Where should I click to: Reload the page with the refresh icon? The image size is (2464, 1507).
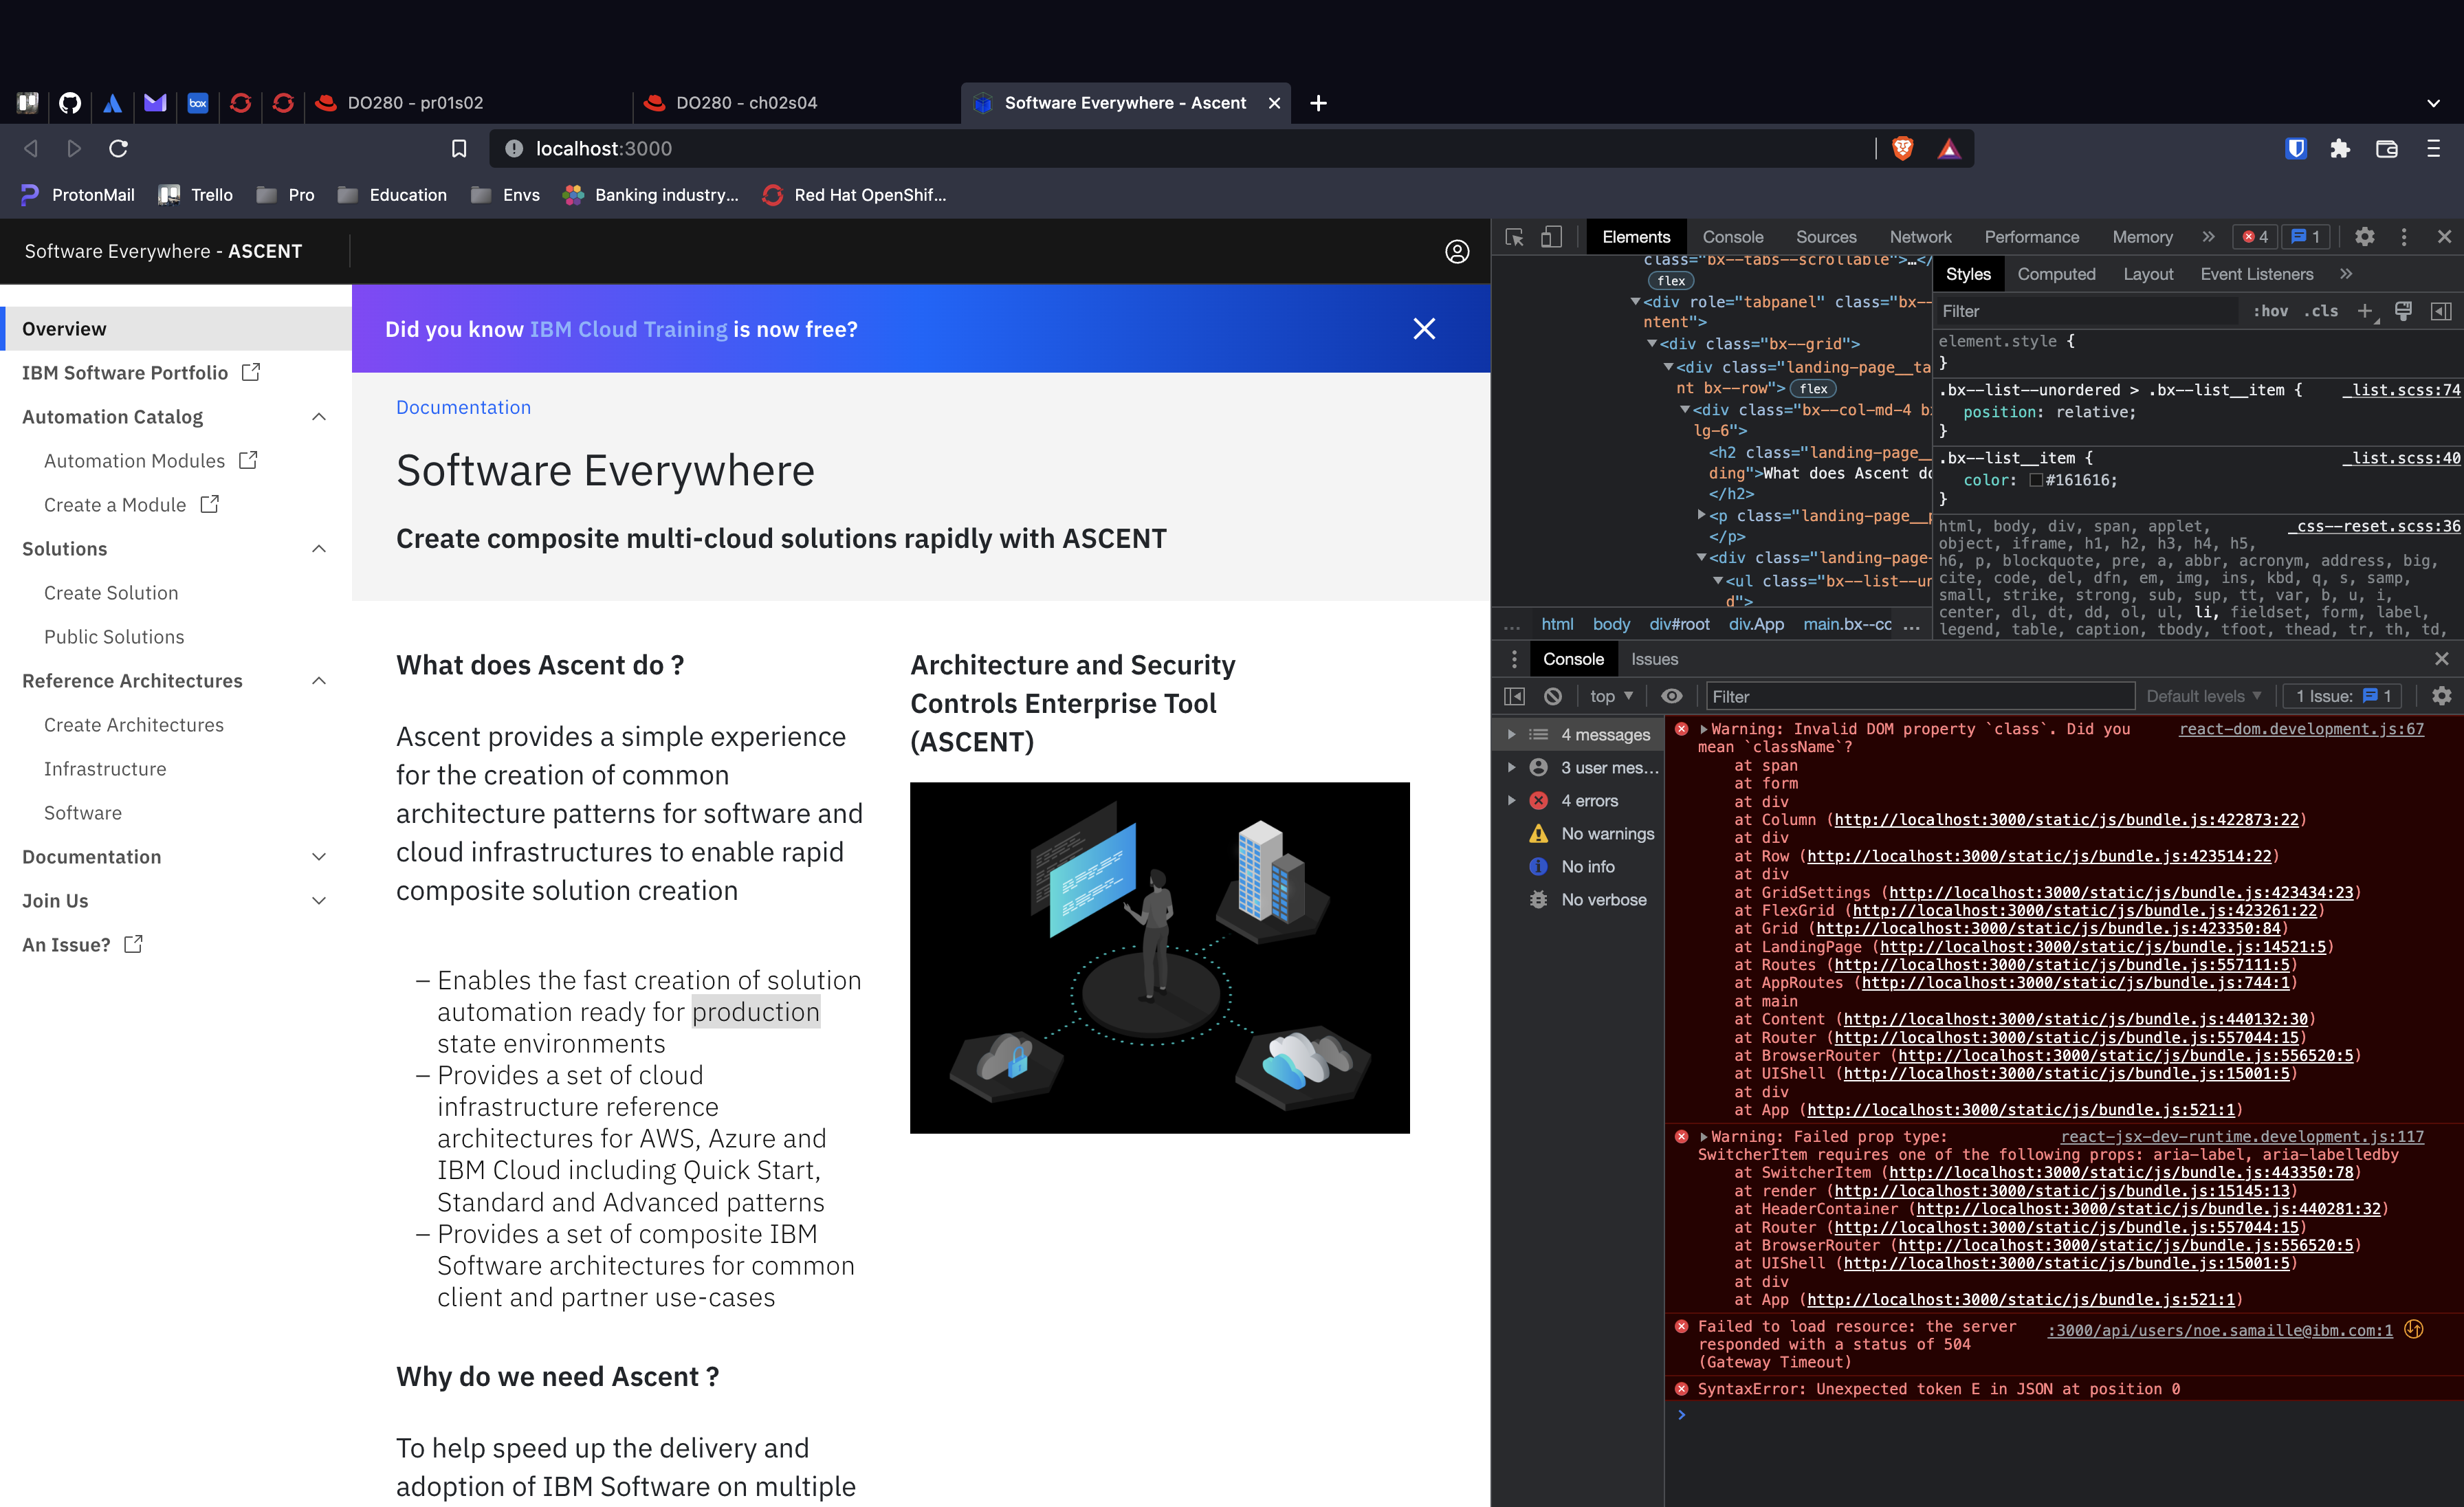[x=118, y=149]
